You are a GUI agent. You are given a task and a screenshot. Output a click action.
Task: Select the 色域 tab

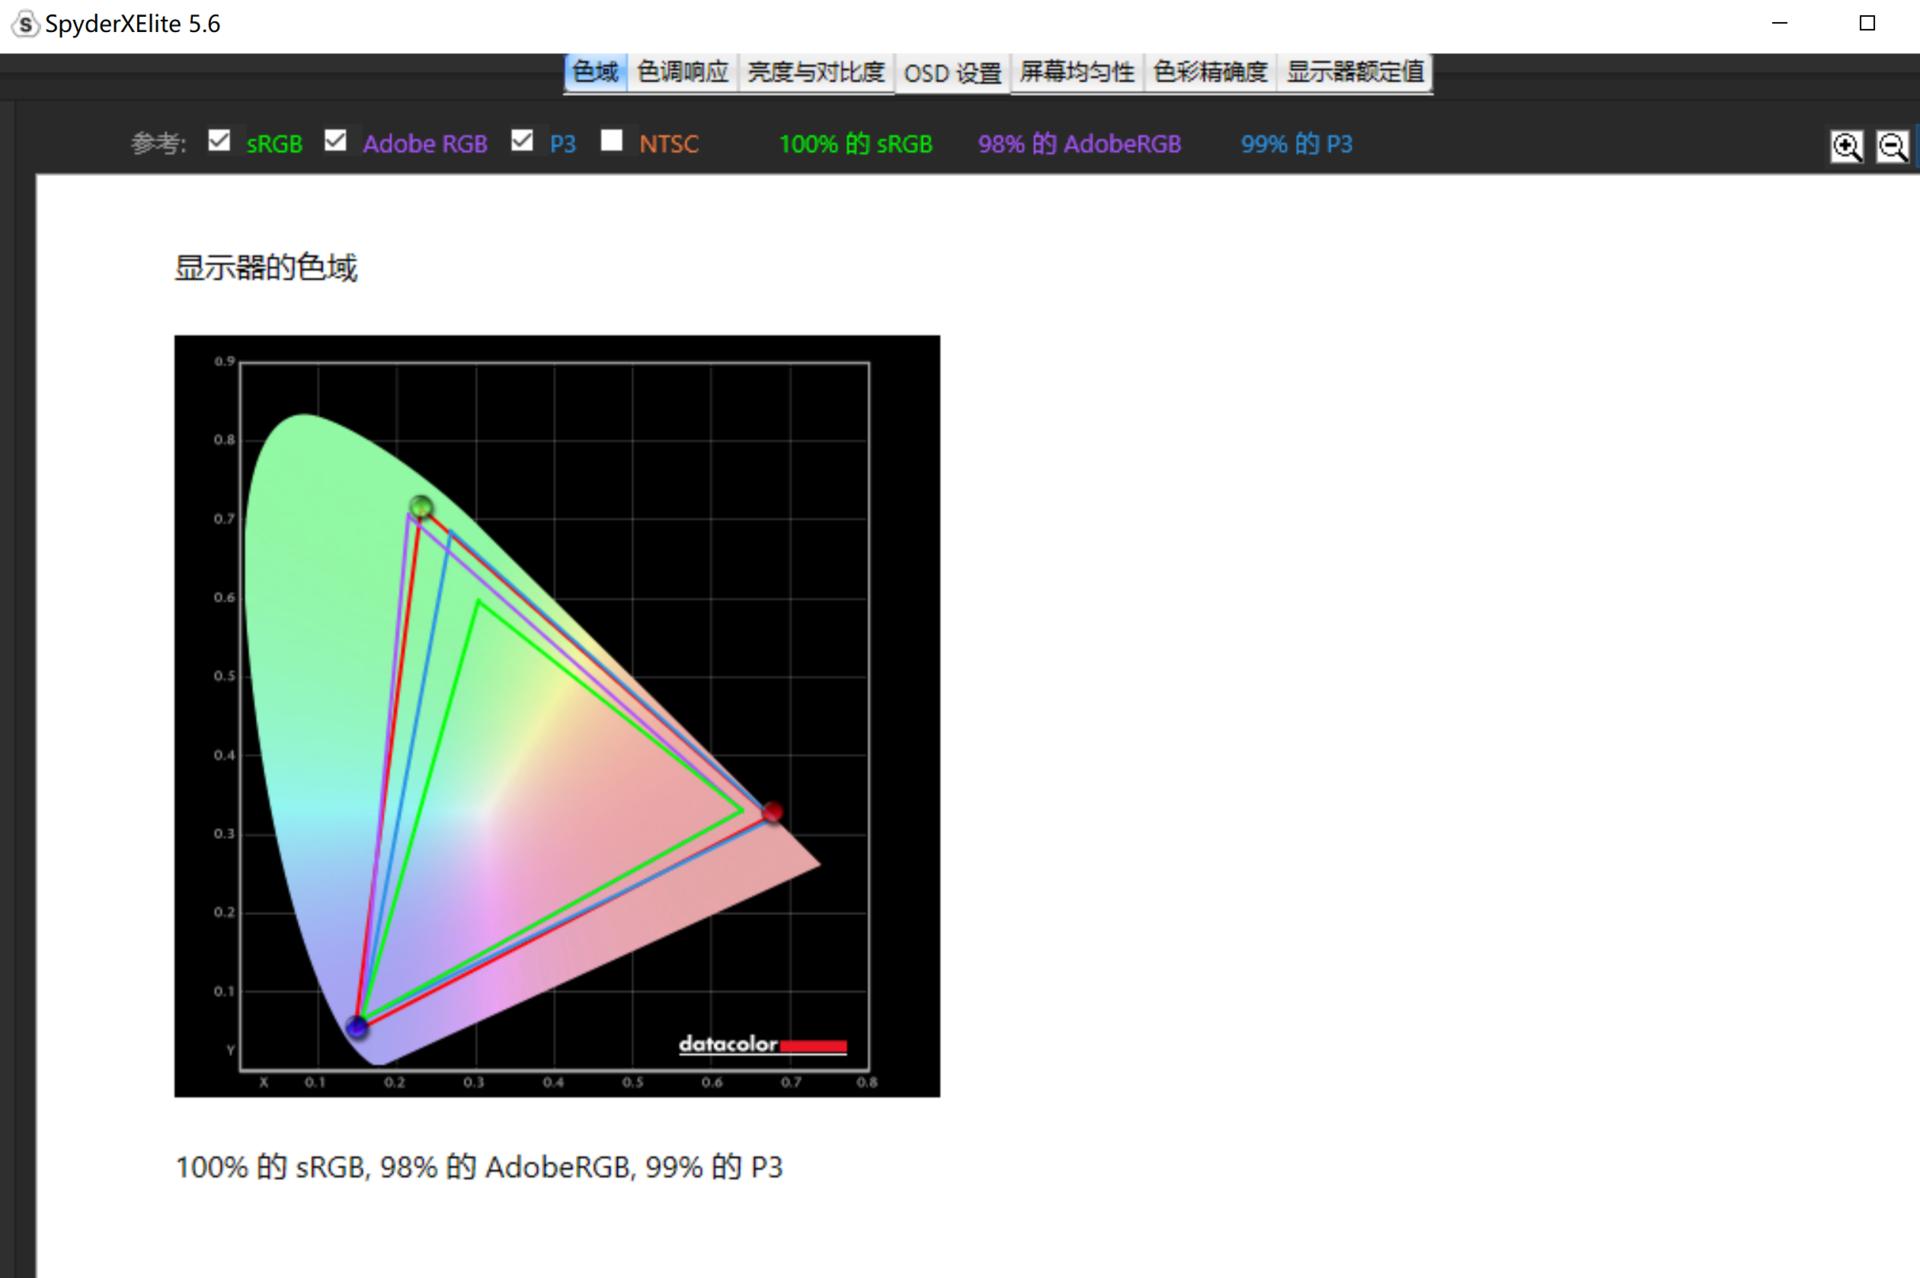coord(595,73)
